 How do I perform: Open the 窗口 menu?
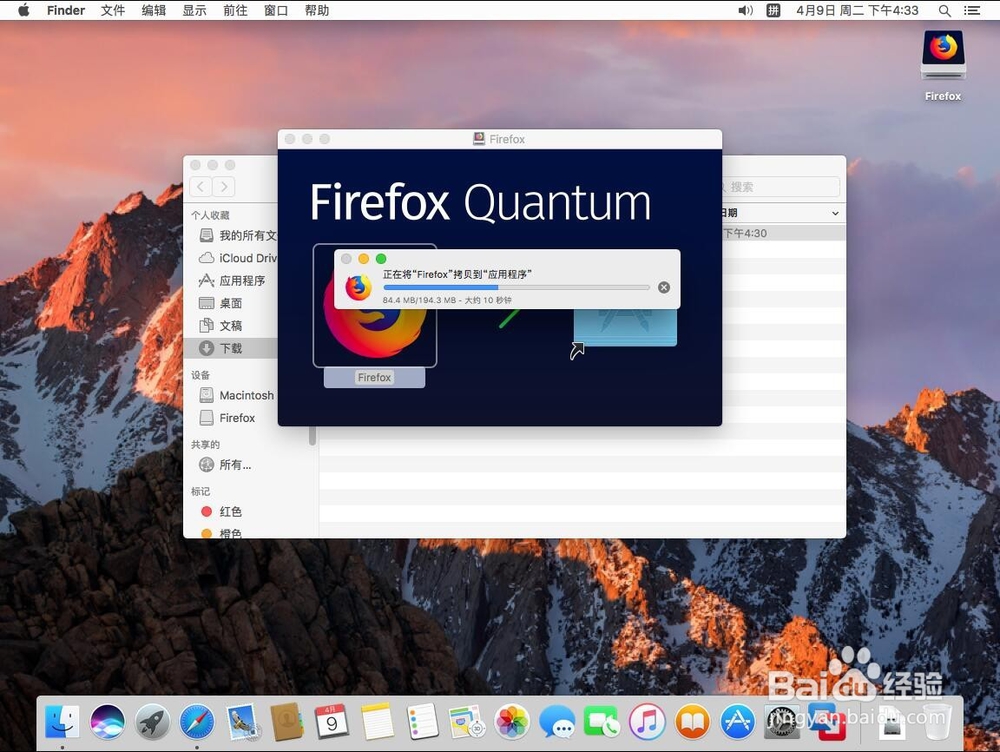pos(276,10)
